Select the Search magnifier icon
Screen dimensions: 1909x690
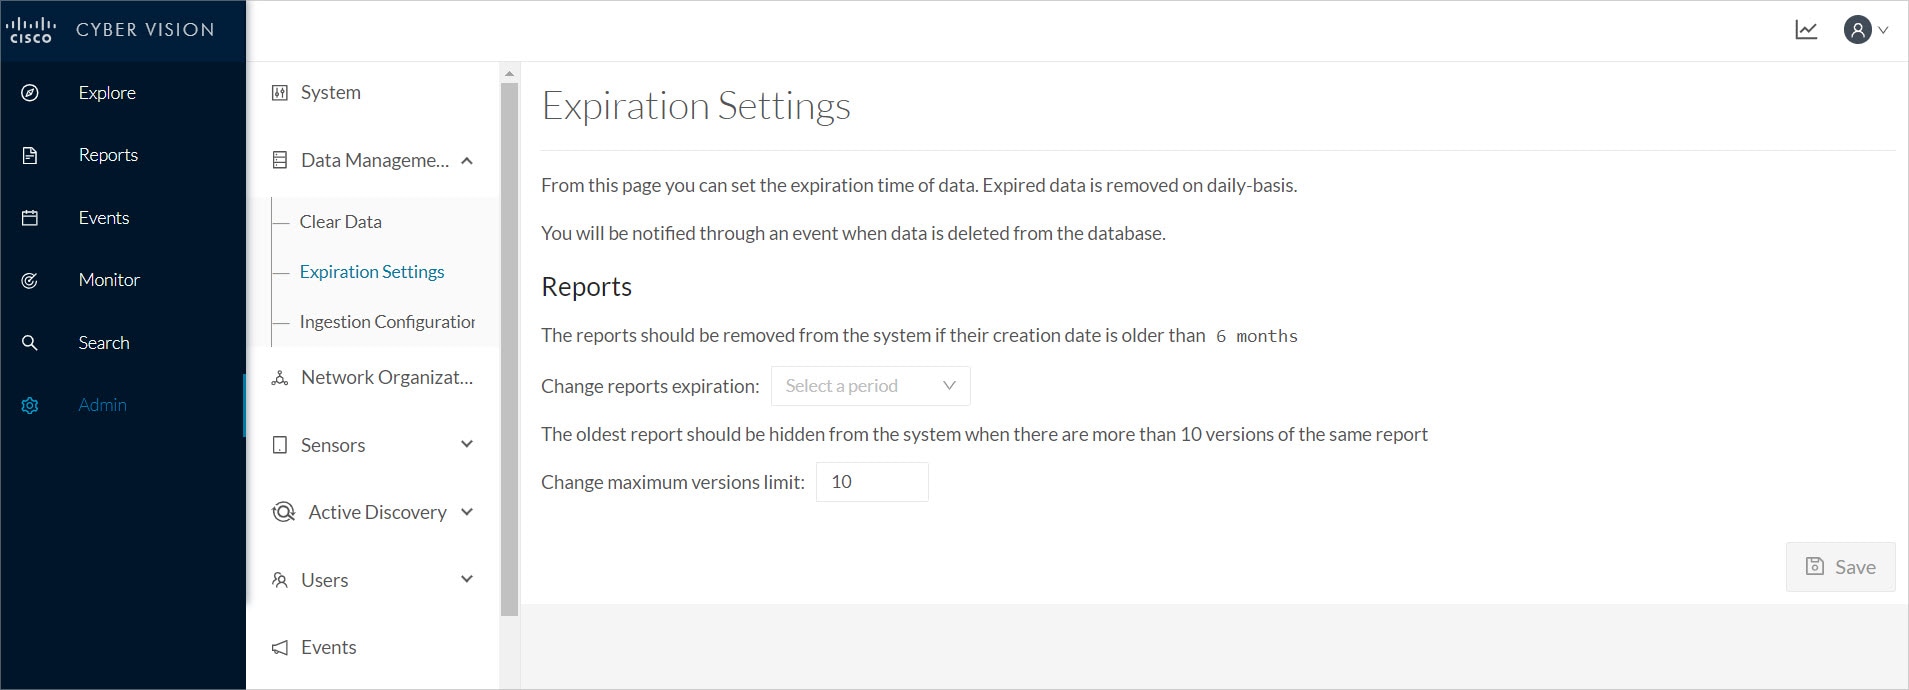coord(30,342)
